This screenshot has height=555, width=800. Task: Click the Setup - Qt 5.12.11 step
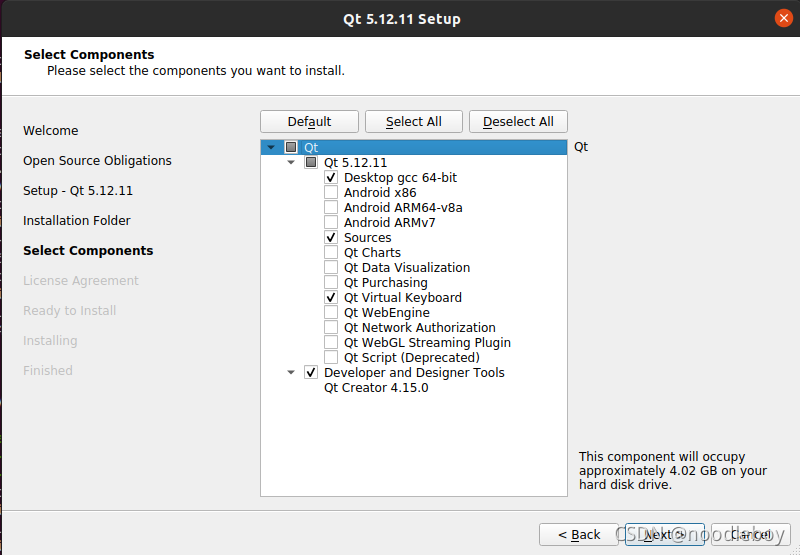pos(78,191)
